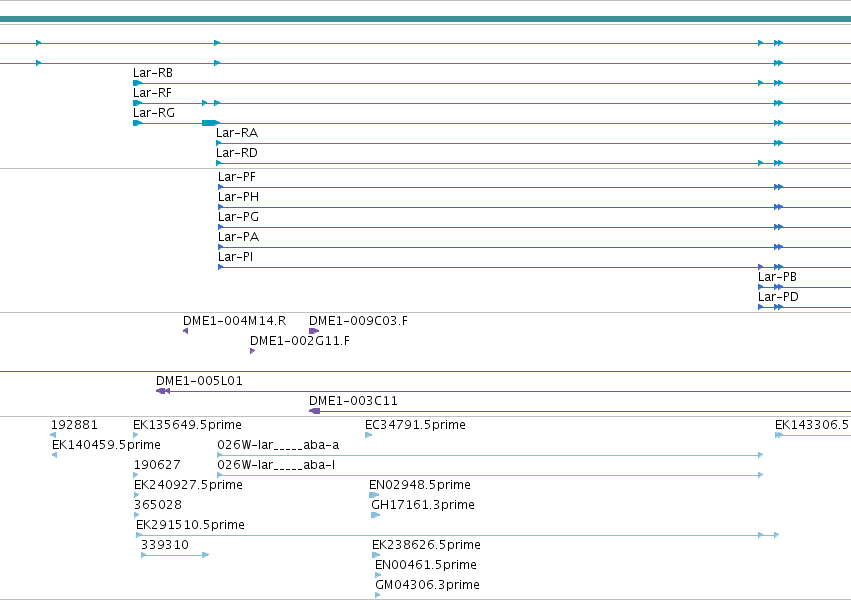
Task: Click the DME1-005L01 purple arrowhead glyph
Action: click(163, 391)
